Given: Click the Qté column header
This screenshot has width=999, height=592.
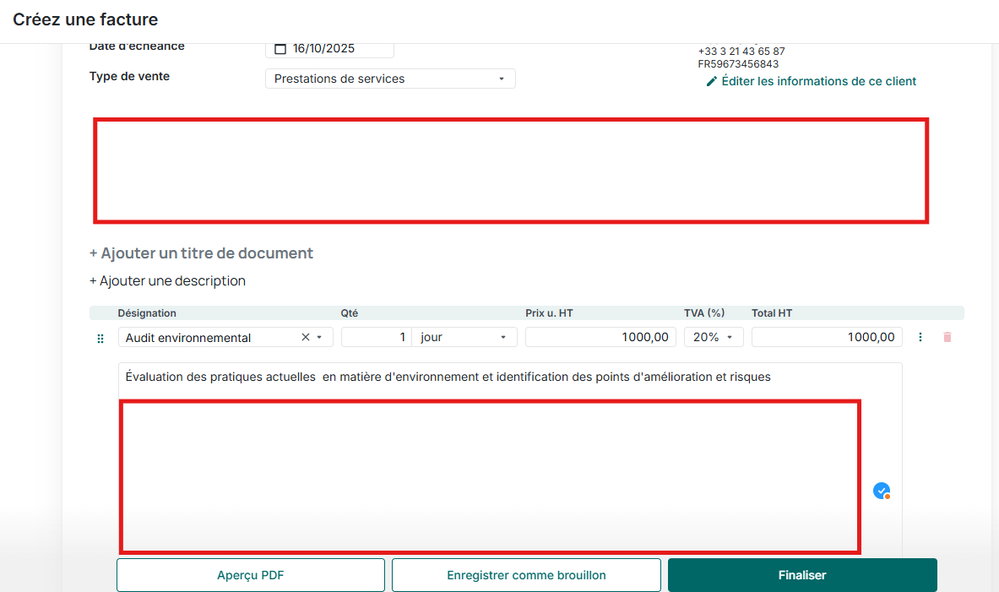Looking at the screenshot, I should coord(349,313).
